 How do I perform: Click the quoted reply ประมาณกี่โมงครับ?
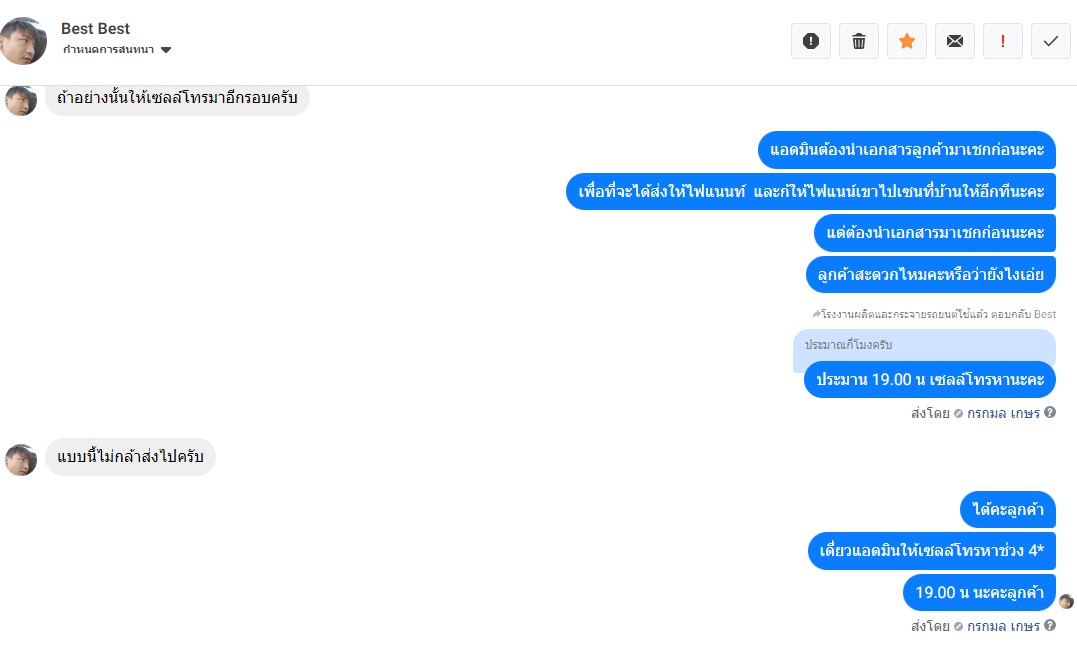coord(848,345)
